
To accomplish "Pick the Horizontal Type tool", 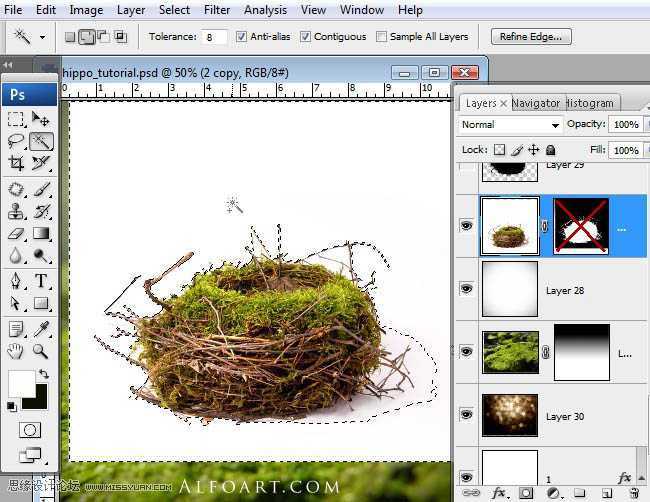I will tap(41, 281).
